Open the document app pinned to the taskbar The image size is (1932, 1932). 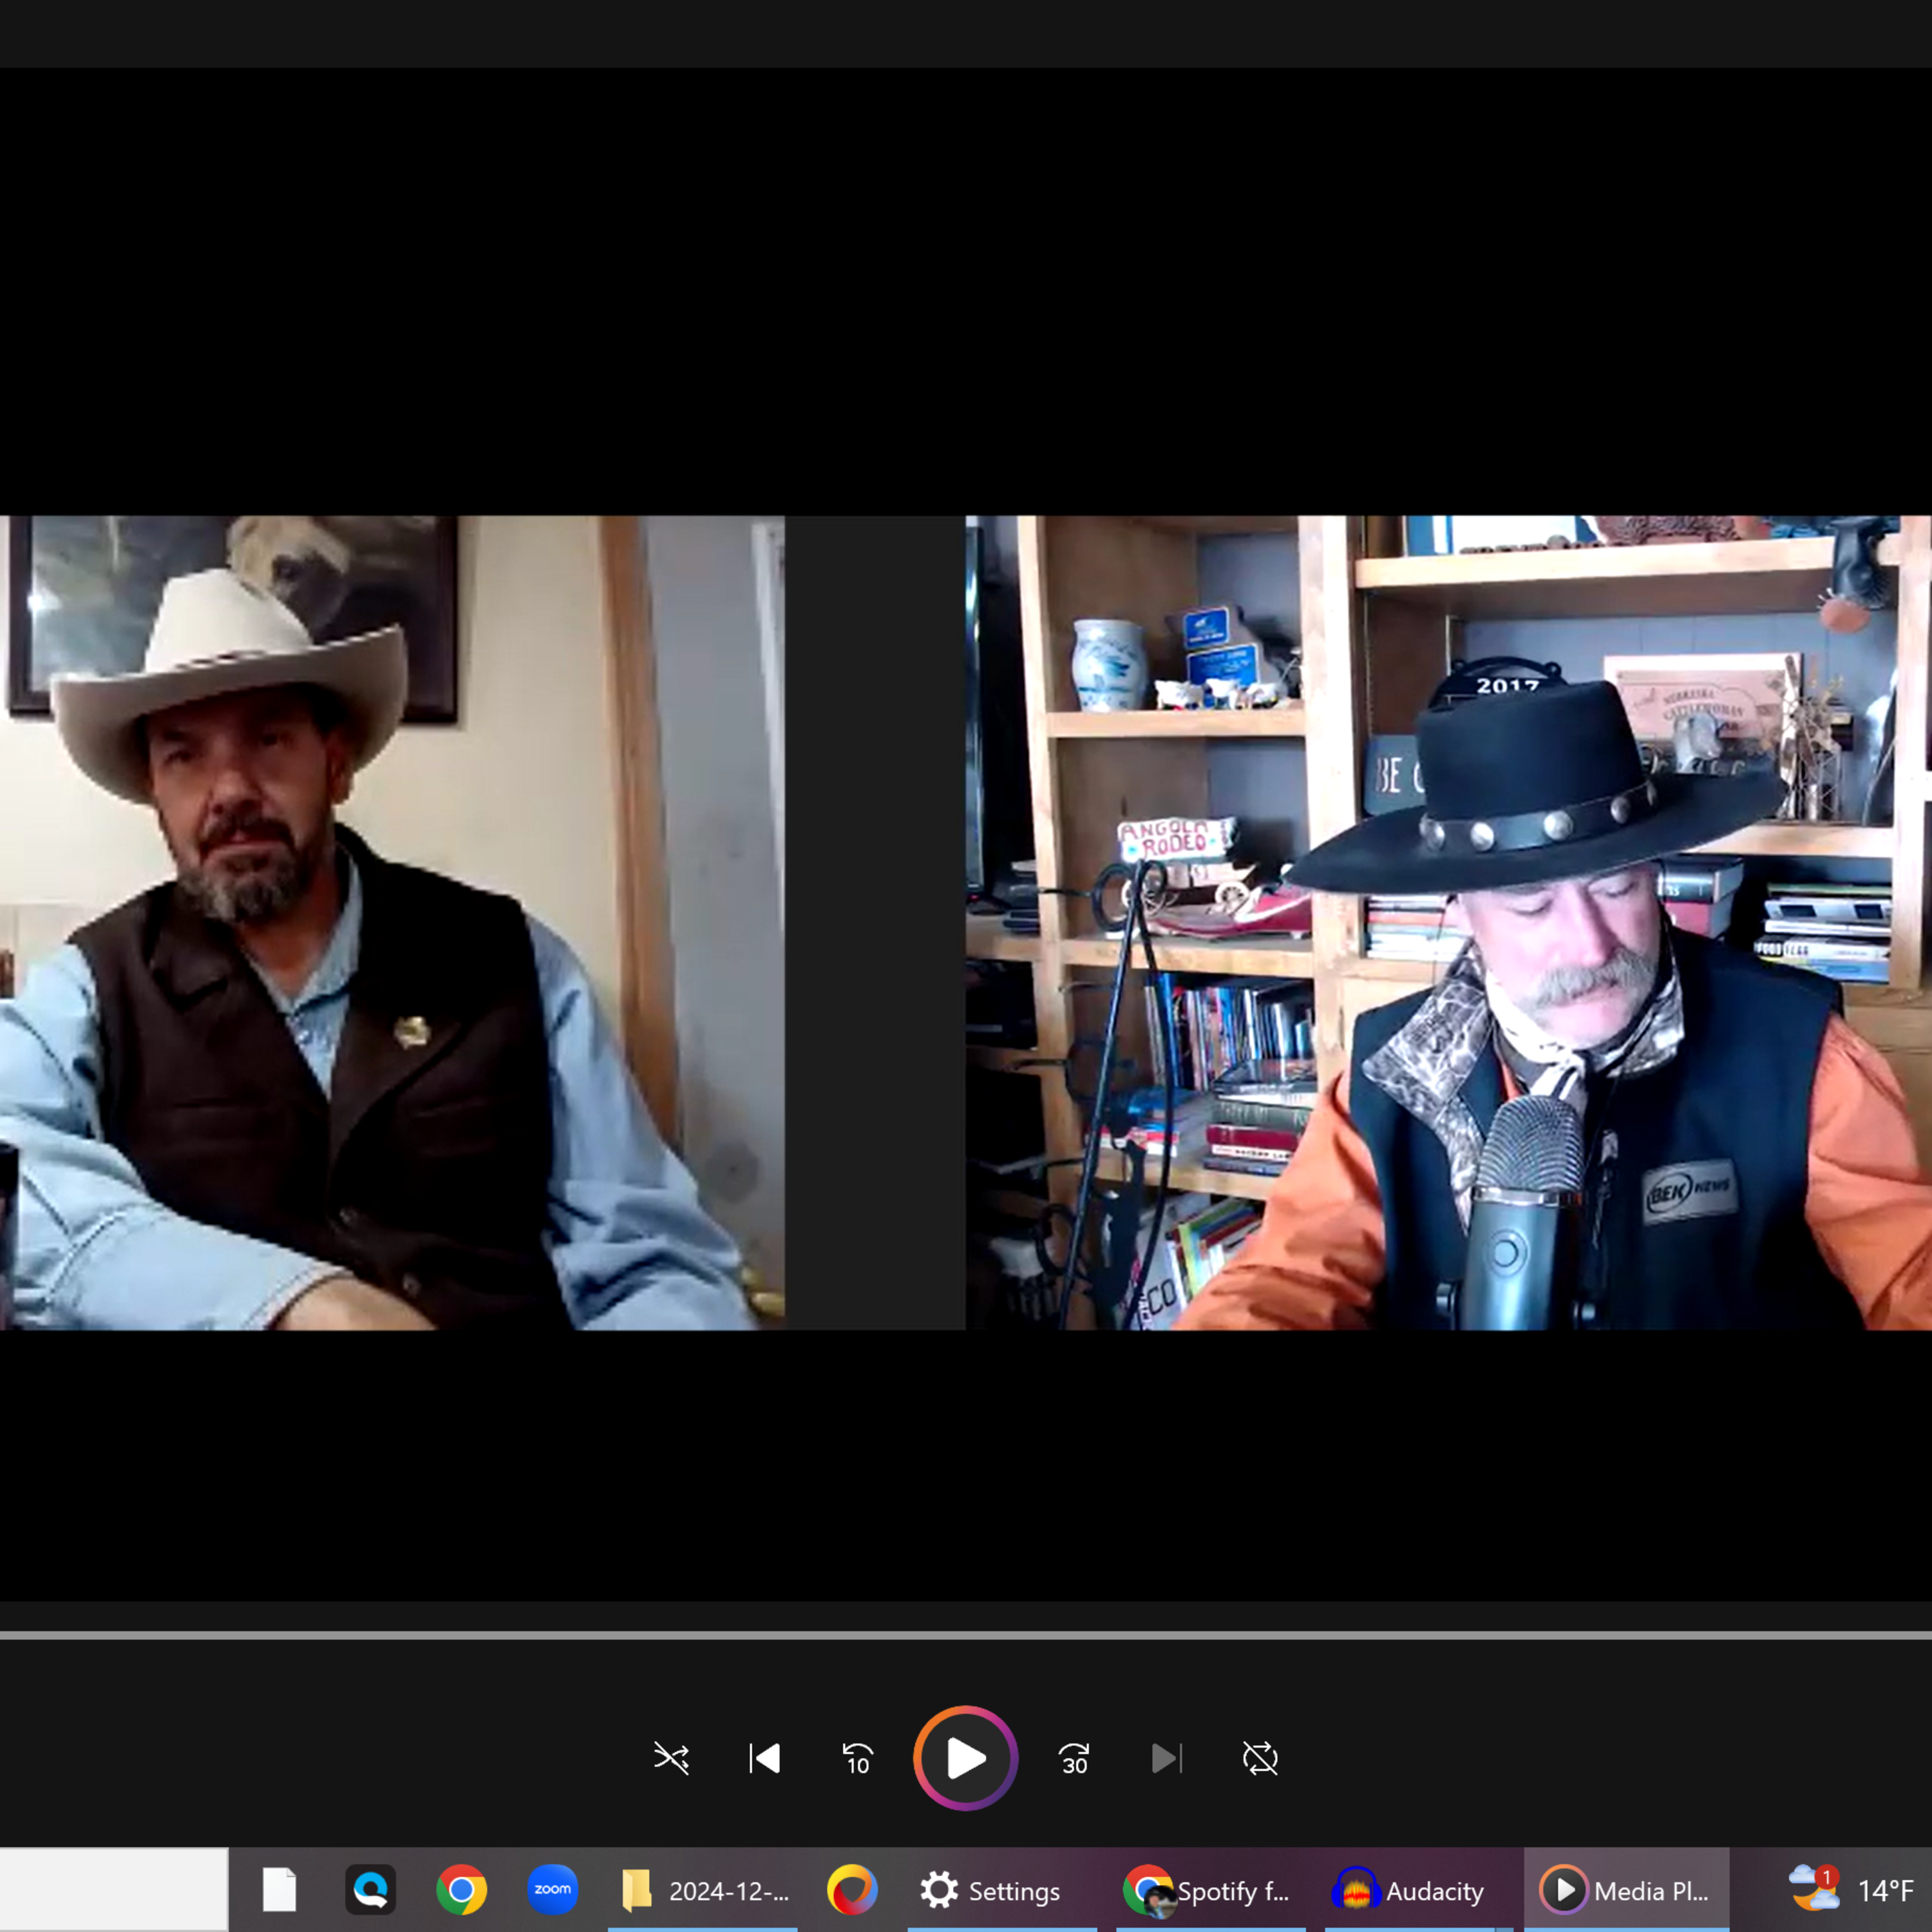pyautogui.click(x=278, y=1889)
